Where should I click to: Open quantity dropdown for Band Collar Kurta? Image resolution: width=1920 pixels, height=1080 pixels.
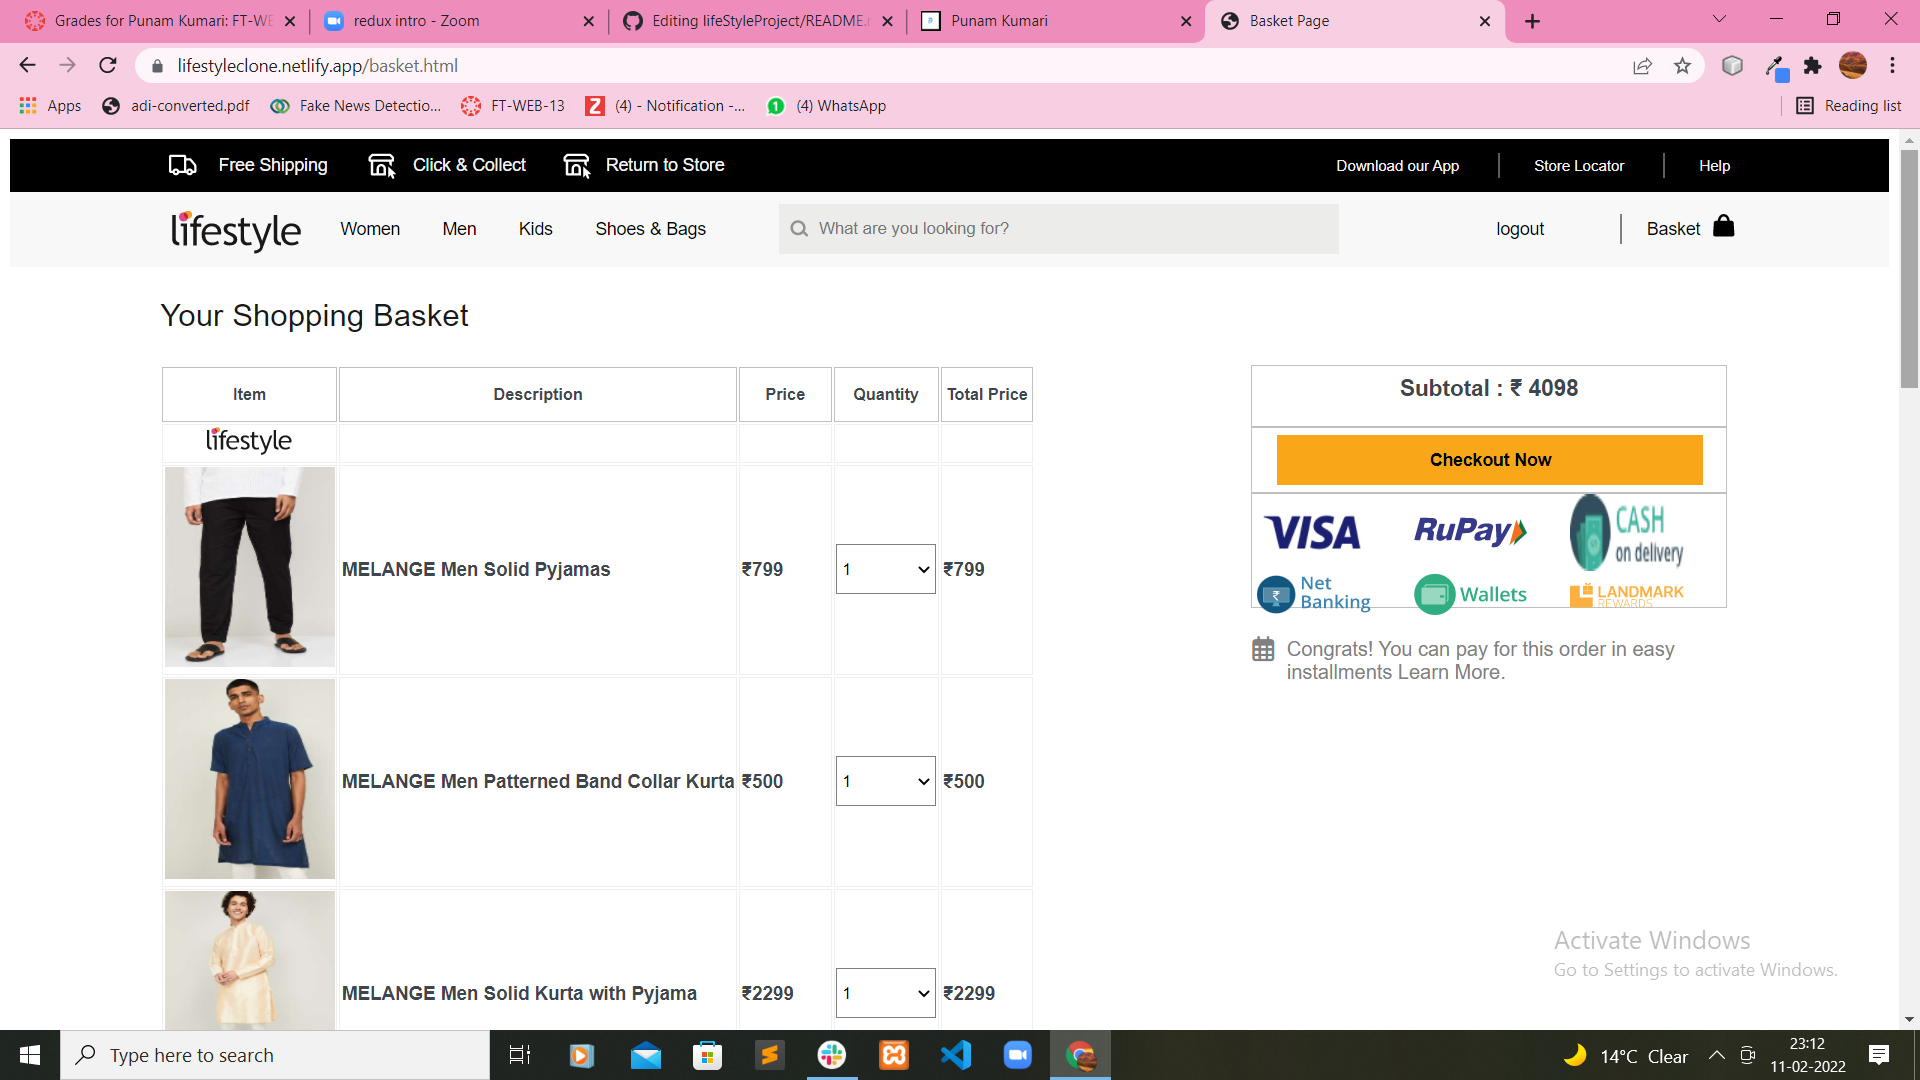pyautogui.click(x=885, y=781)
